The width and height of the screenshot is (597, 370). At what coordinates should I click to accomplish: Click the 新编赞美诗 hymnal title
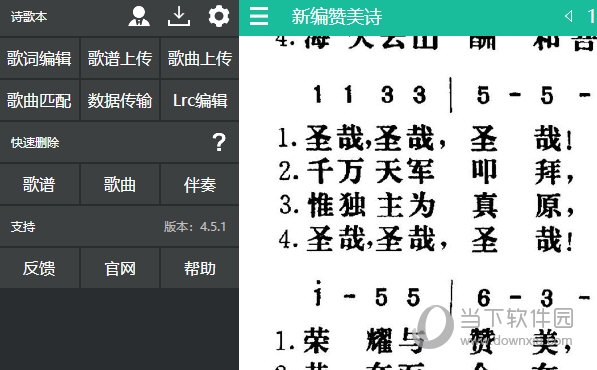click(337, 17)
